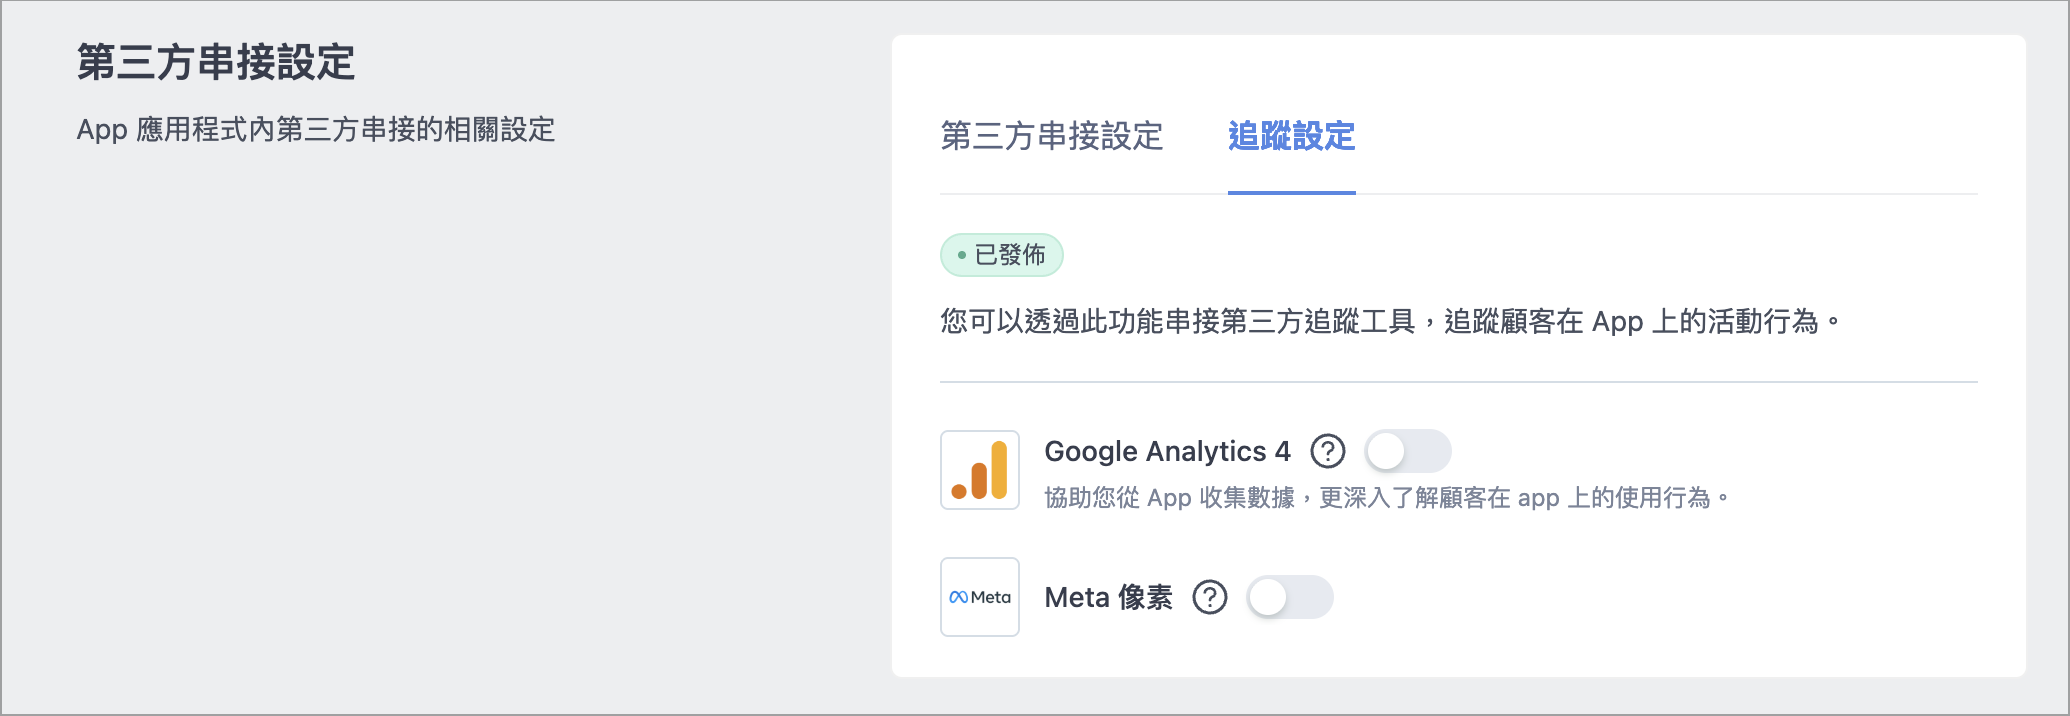The height and width of the screenshot is (716, 2070).
Task: Click the blue underline beneath 追蹤設定
Action: click(1291, 192)
